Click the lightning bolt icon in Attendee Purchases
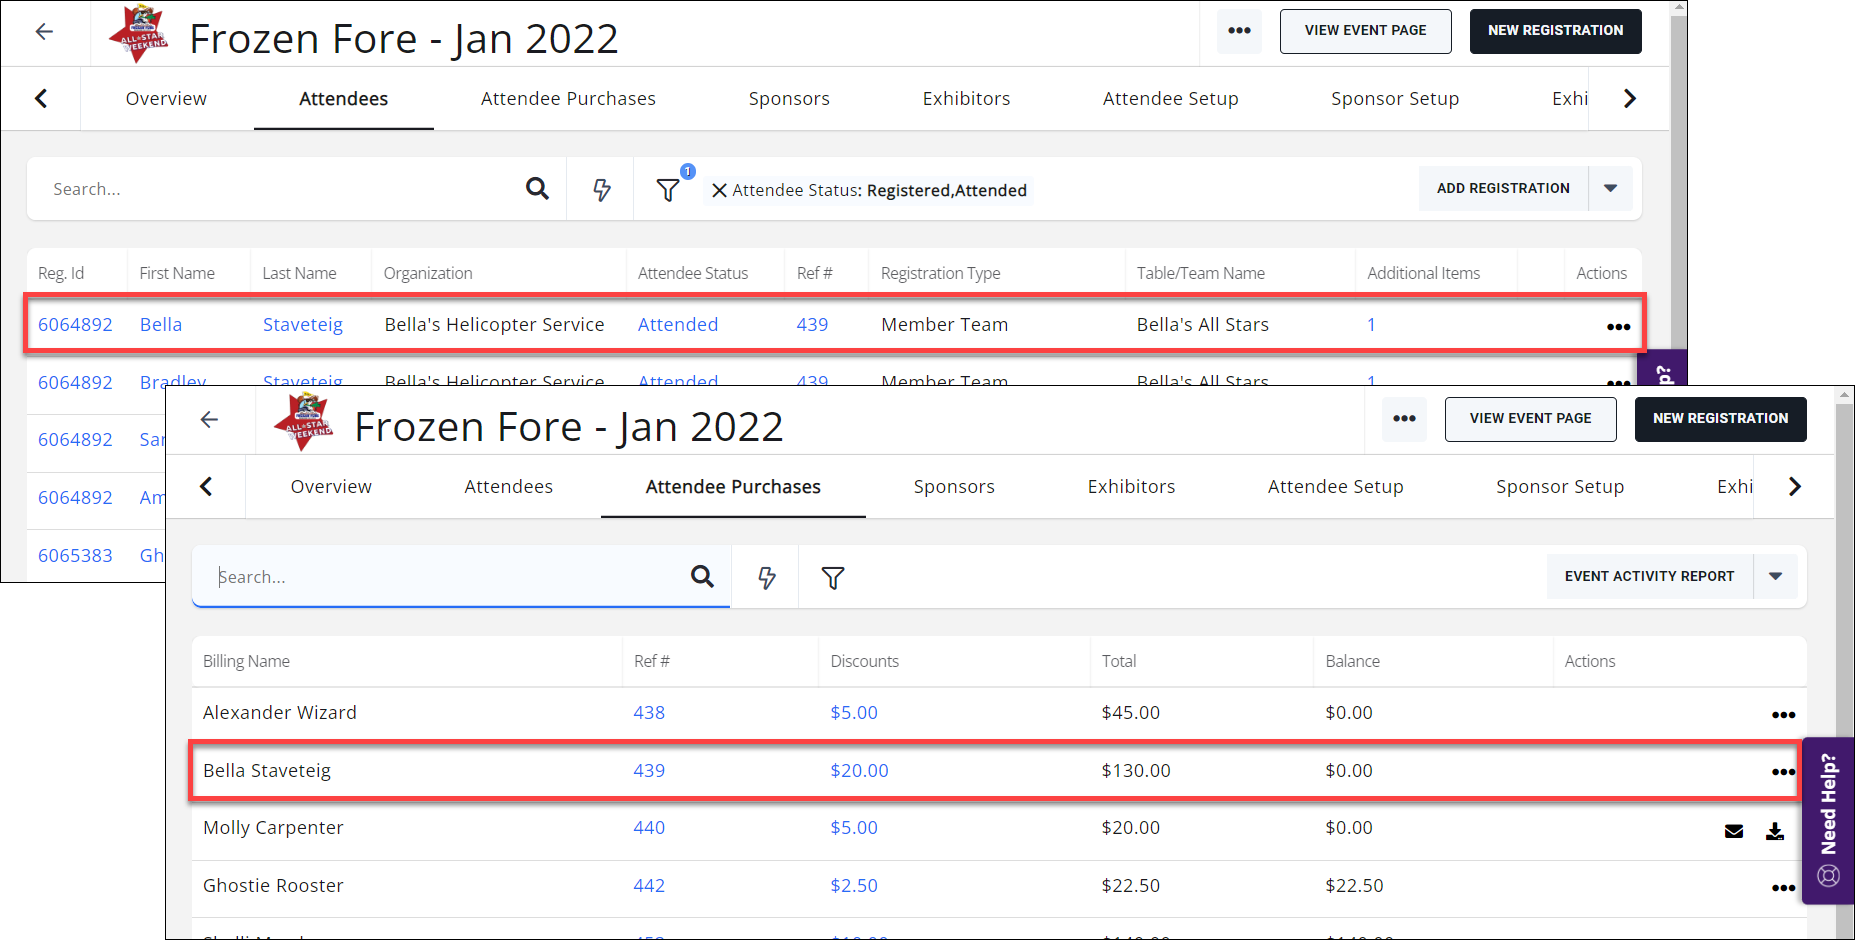 pyautogui.click(x=767, y=578)
